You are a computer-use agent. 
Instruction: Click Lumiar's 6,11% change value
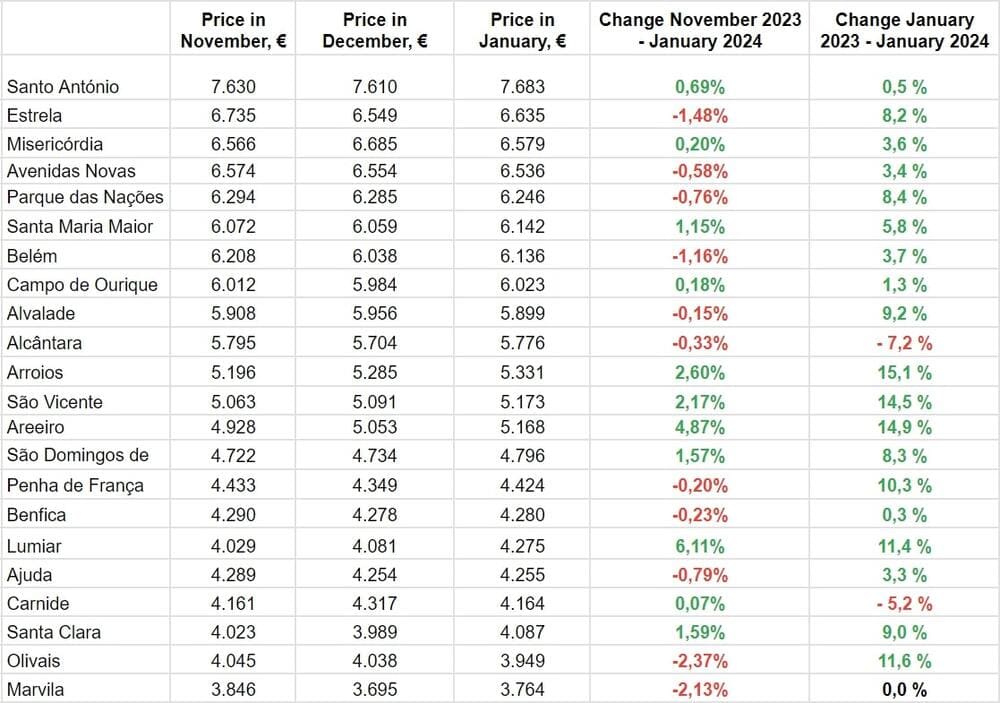pos(700,546)
